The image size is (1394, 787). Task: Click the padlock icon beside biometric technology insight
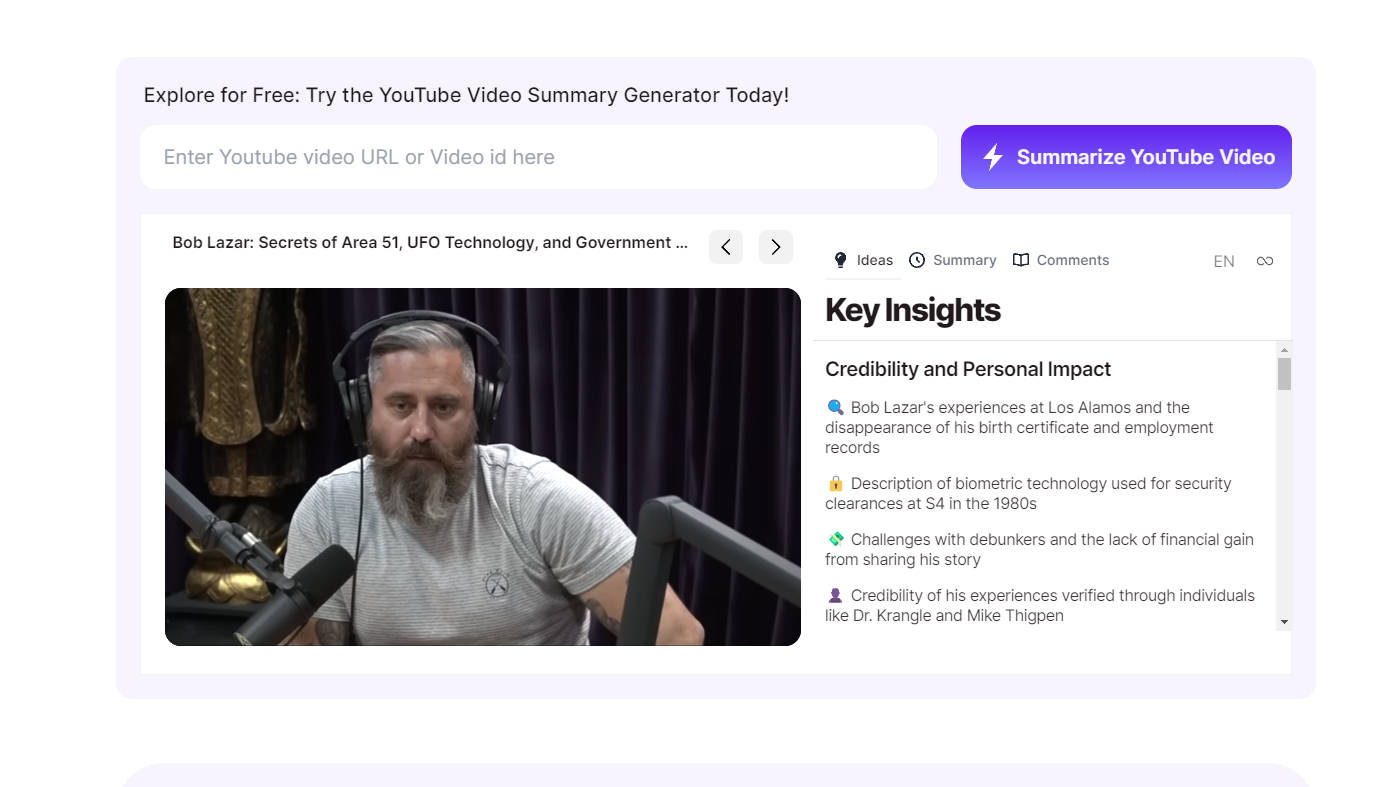pyautogui.click(x=834, y=483)
